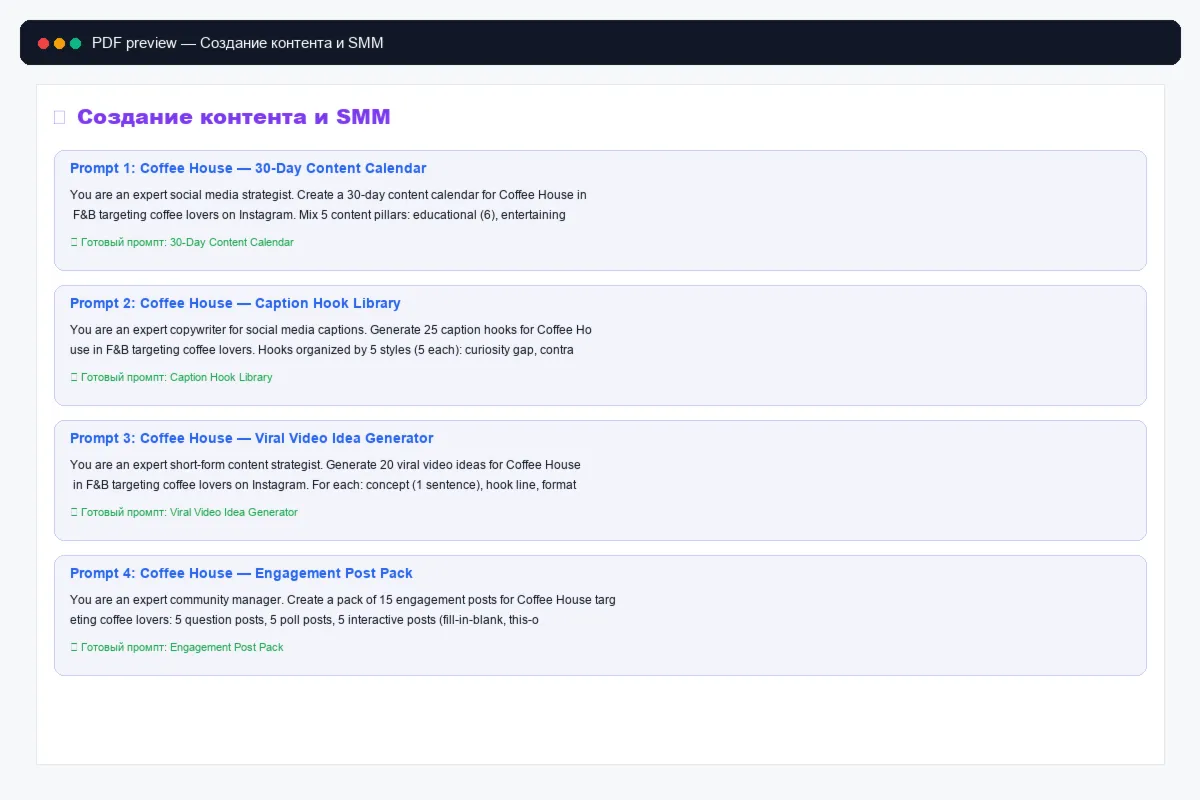Click the yellow minimize dot in title bar

coord(59,44)
